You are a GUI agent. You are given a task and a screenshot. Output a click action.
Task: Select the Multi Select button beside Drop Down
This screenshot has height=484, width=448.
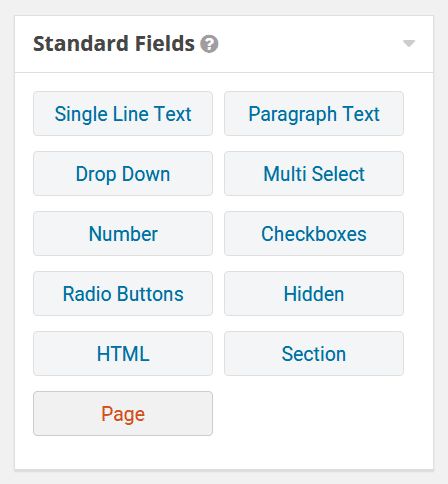point(314,174)
